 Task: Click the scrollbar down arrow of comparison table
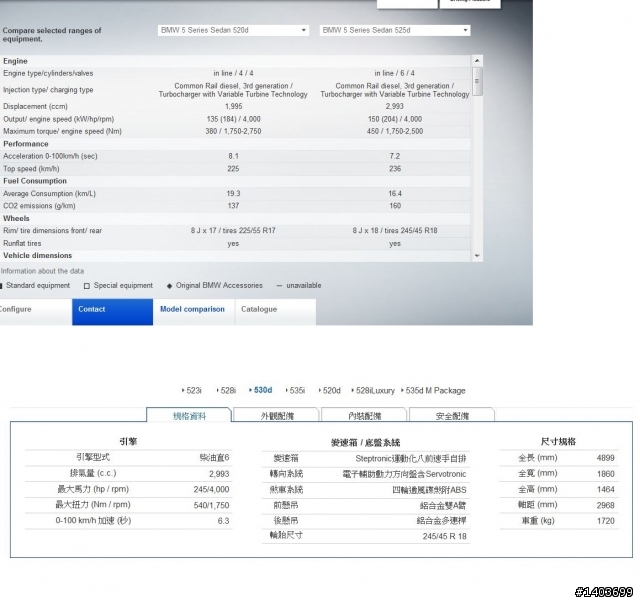pyautogui.click(x=477, y=256)
